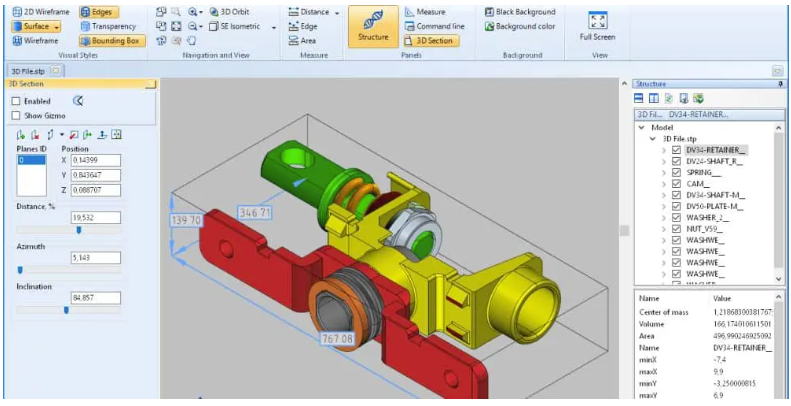Click the Full Screen view icon
Image resolution: width=791 pixels, height=406 pixels.
pyautogui.click(x=598, y=26)
